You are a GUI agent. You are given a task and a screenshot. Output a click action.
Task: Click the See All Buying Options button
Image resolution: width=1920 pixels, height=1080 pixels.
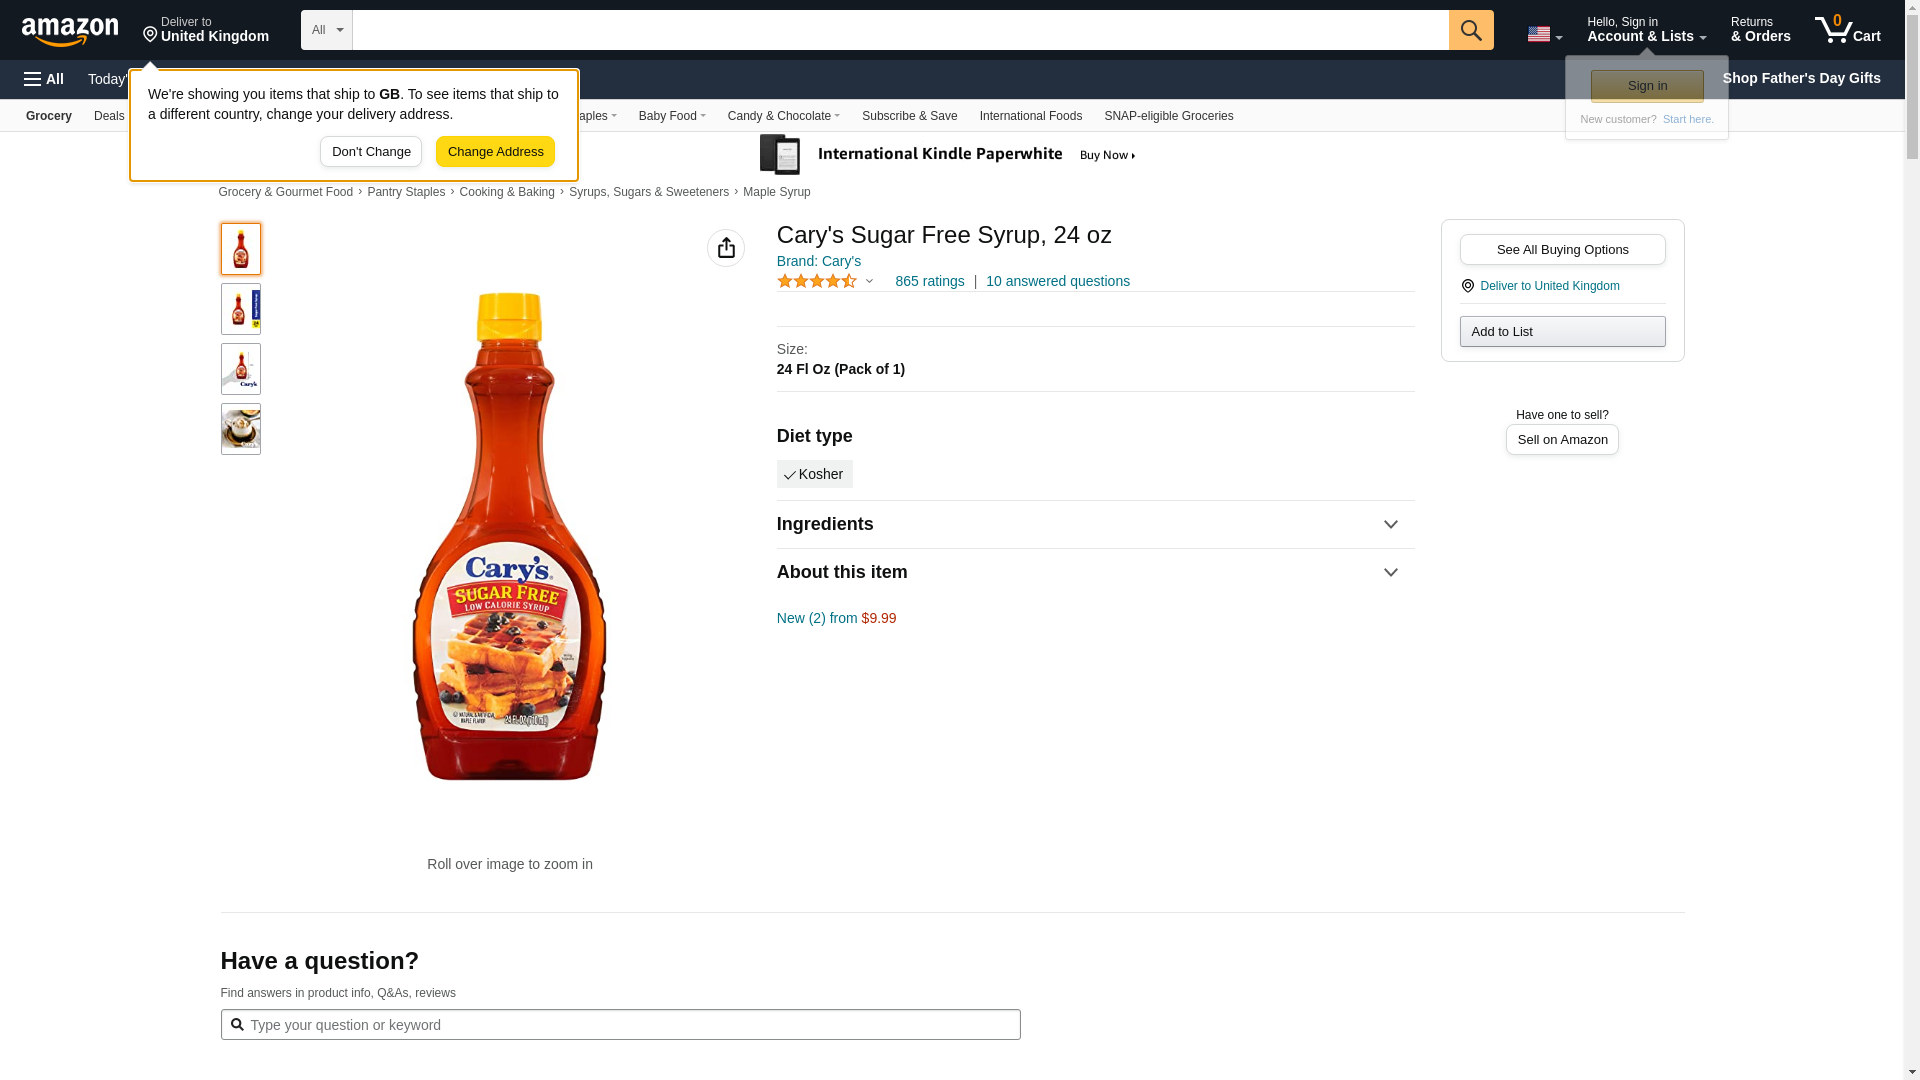point(1562,249)
